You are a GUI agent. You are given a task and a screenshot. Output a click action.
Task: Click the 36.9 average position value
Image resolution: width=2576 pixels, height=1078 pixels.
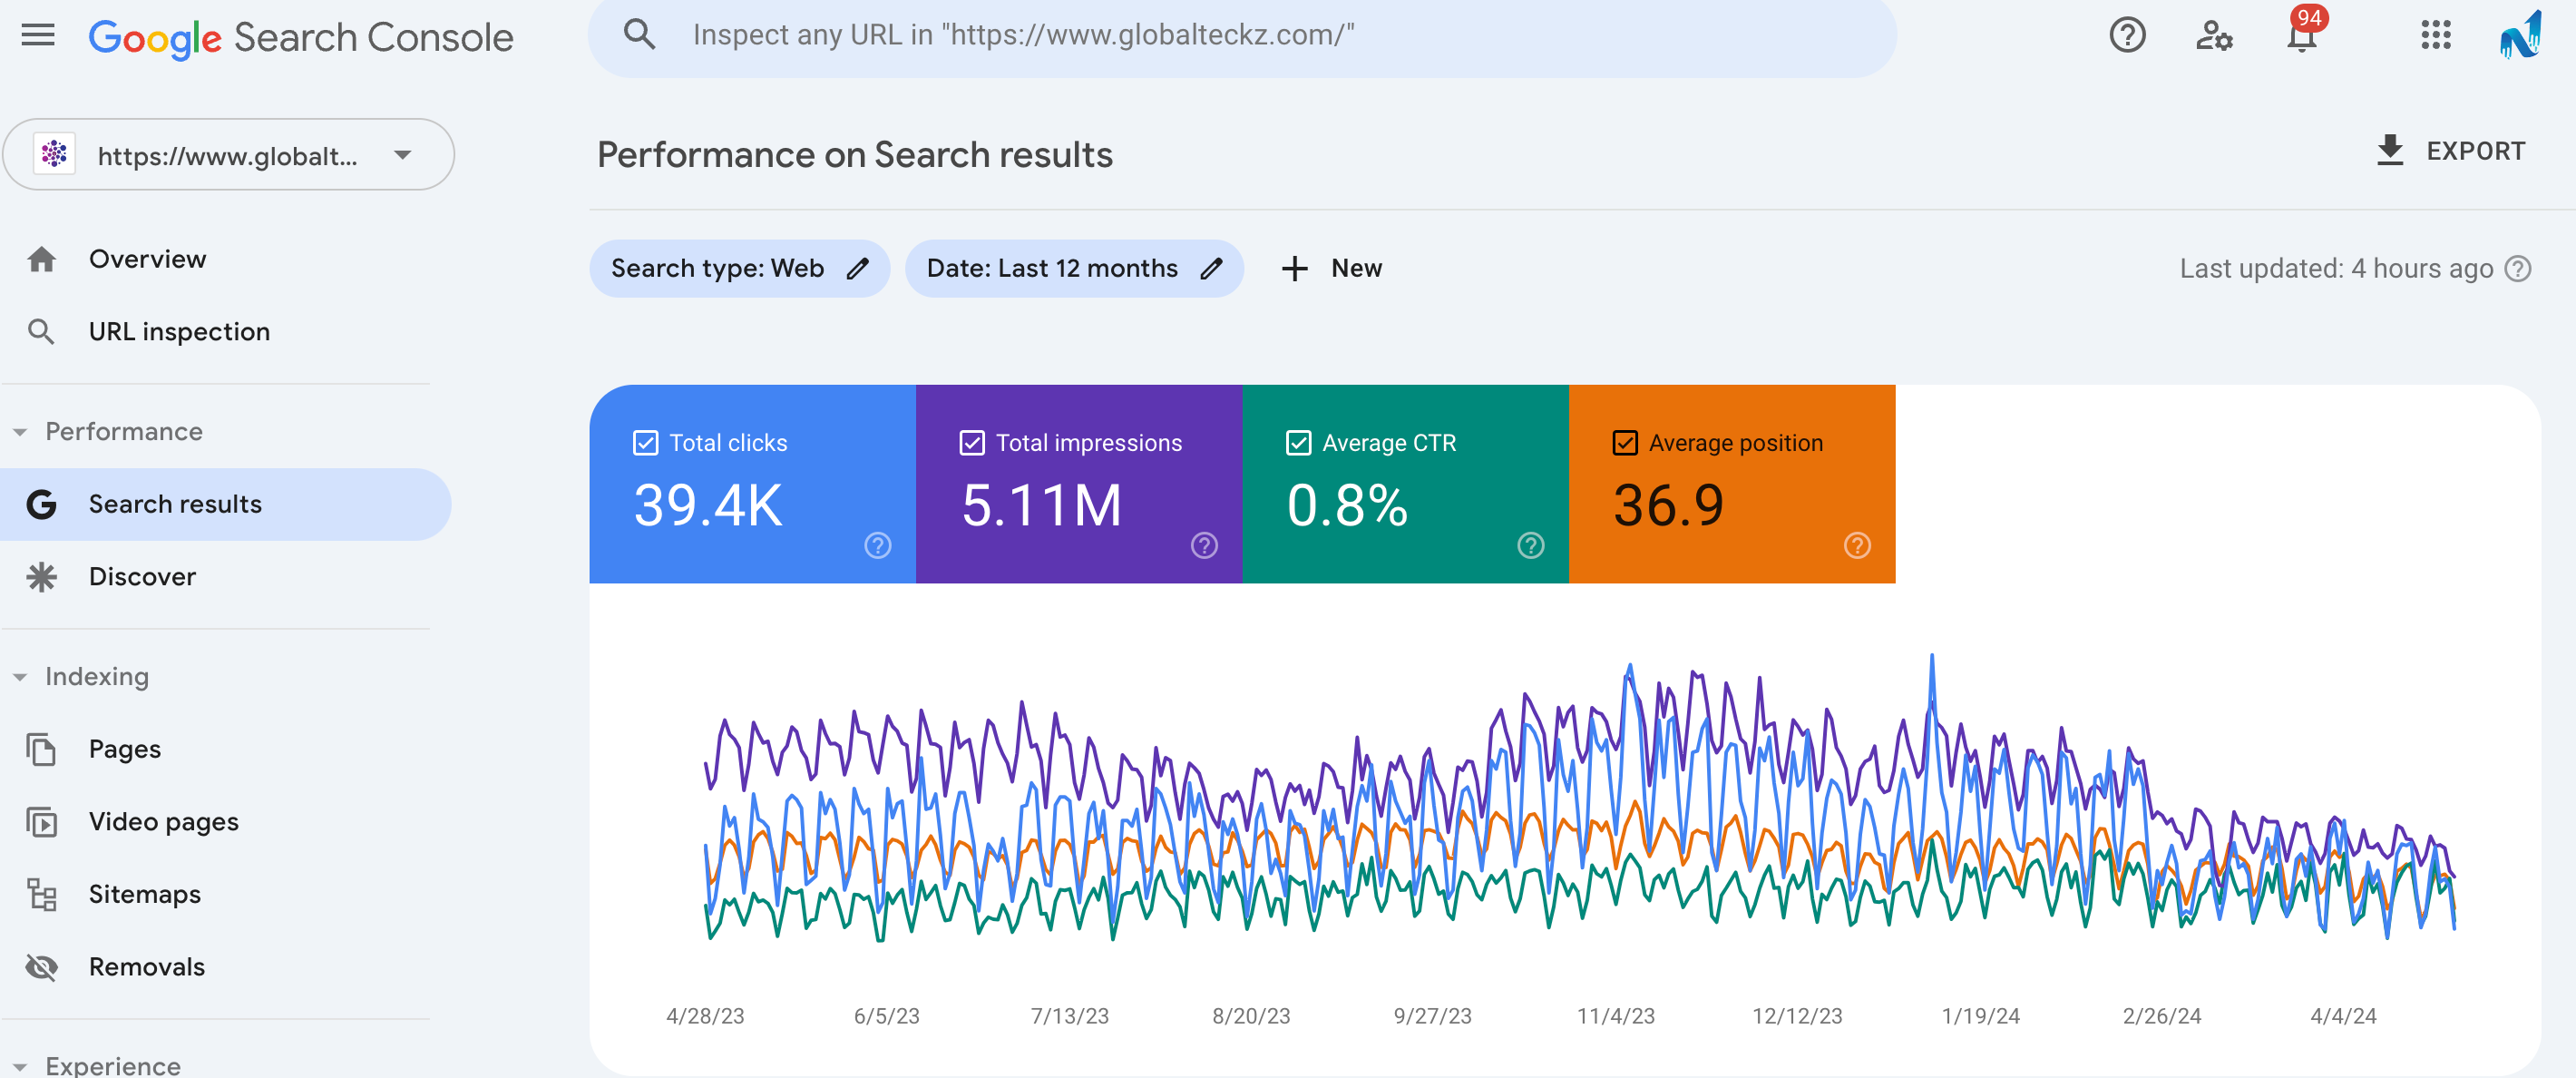1668,505
